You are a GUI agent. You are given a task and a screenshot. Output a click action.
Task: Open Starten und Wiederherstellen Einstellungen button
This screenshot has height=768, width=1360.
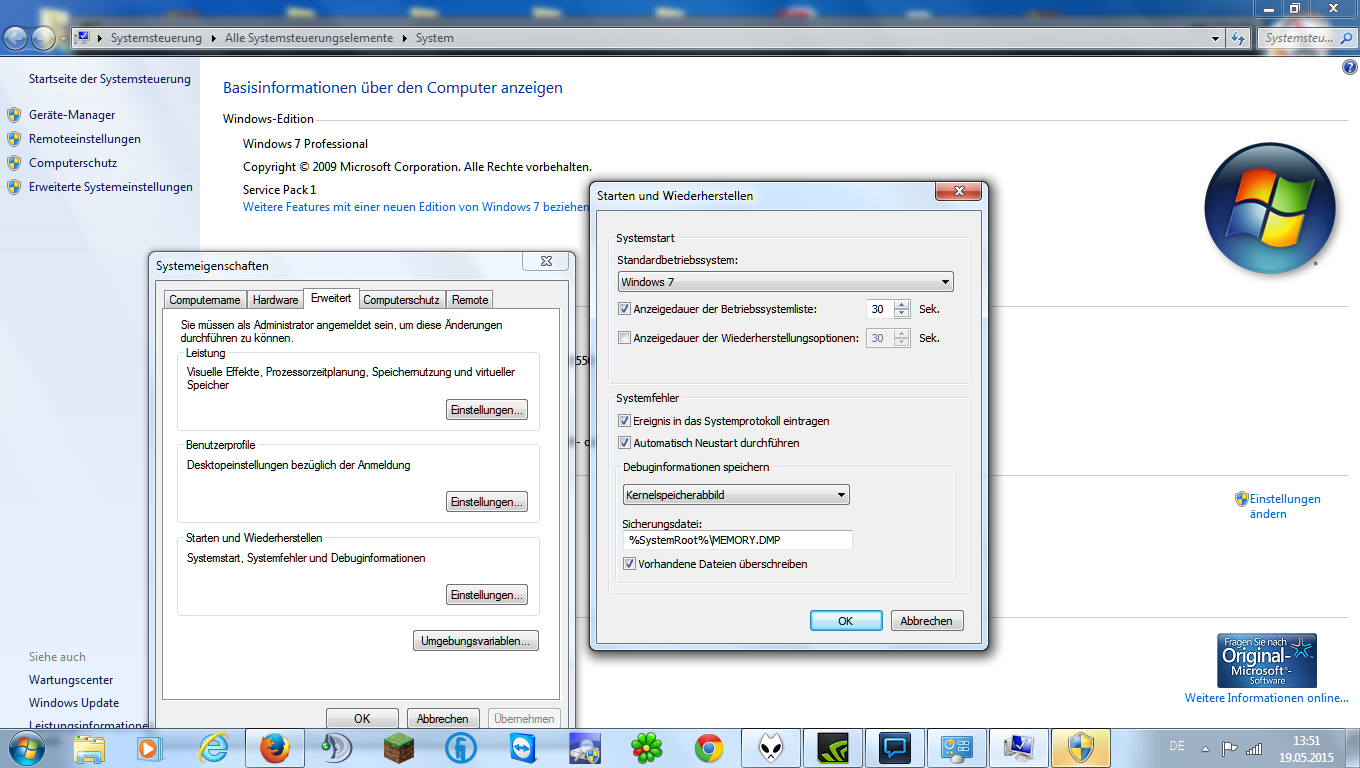[x=486, y=595]
